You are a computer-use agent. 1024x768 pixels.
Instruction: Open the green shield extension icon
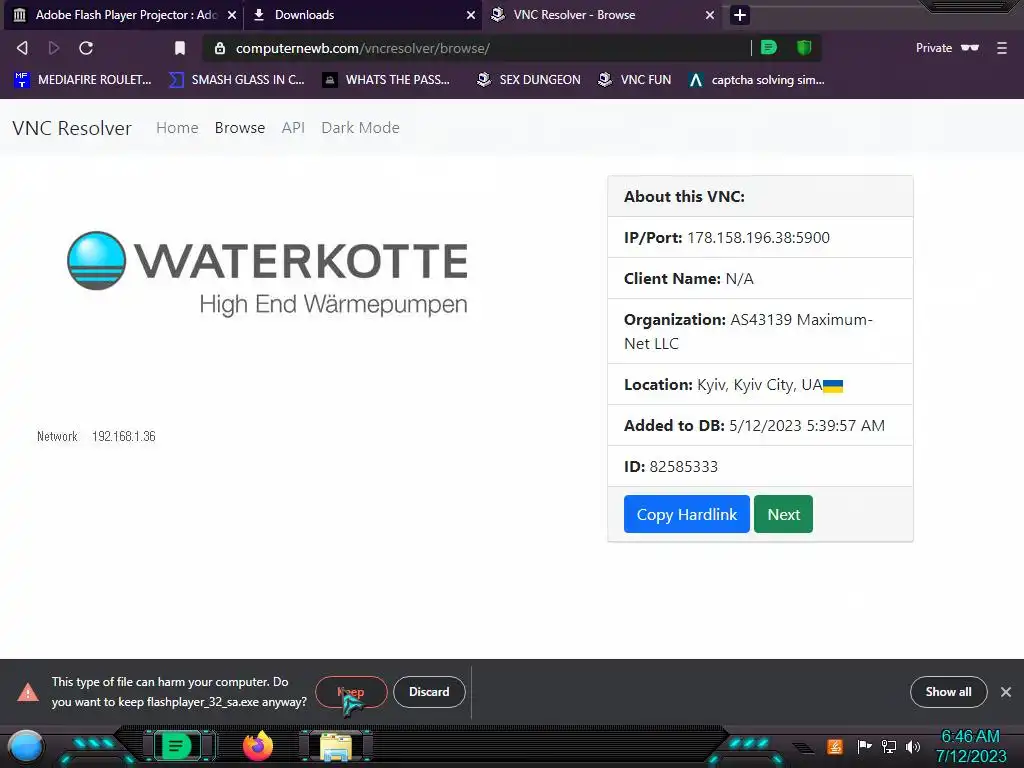tap(804, 48)
